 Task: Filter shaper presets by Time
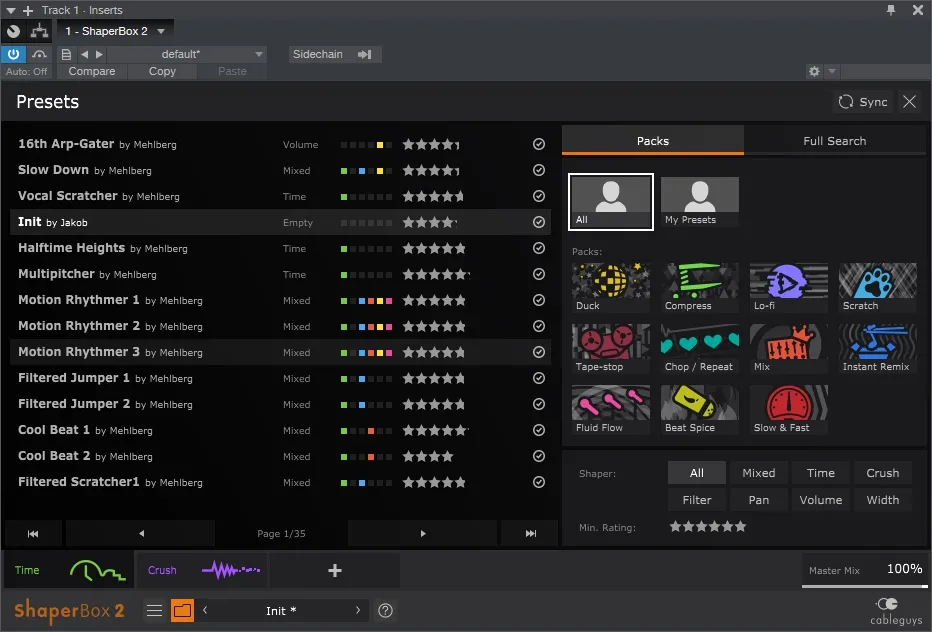coord(821,473)
